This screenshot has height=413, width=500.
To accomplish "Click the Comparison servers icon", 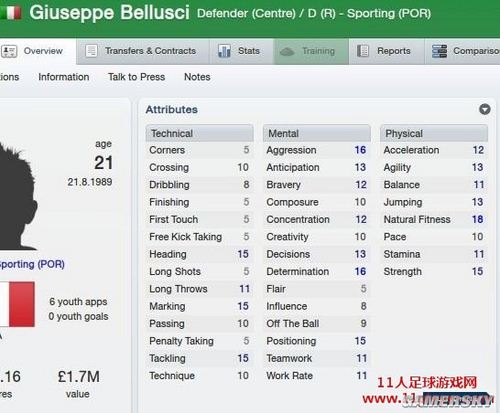I will (x=439, y=51).
